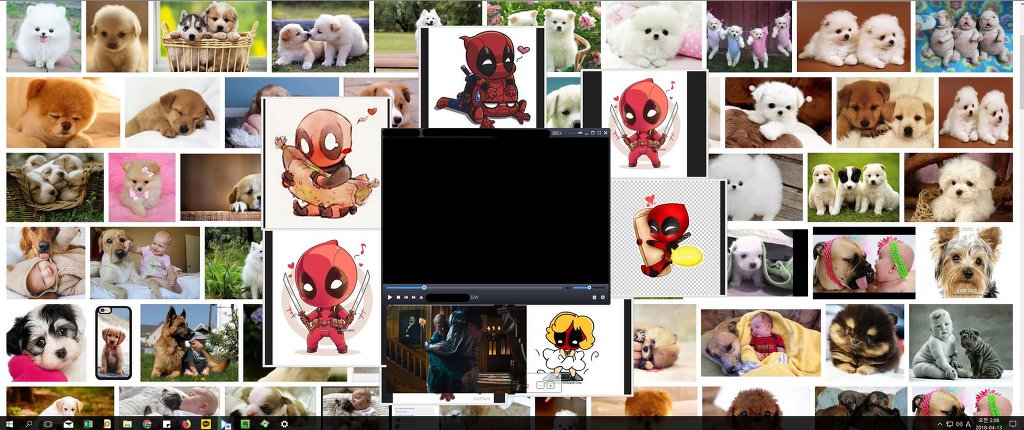Open the green app icon on taskbar
Image resolution: width=1024 pixels, height=430 pixels.
coord(245,424)
